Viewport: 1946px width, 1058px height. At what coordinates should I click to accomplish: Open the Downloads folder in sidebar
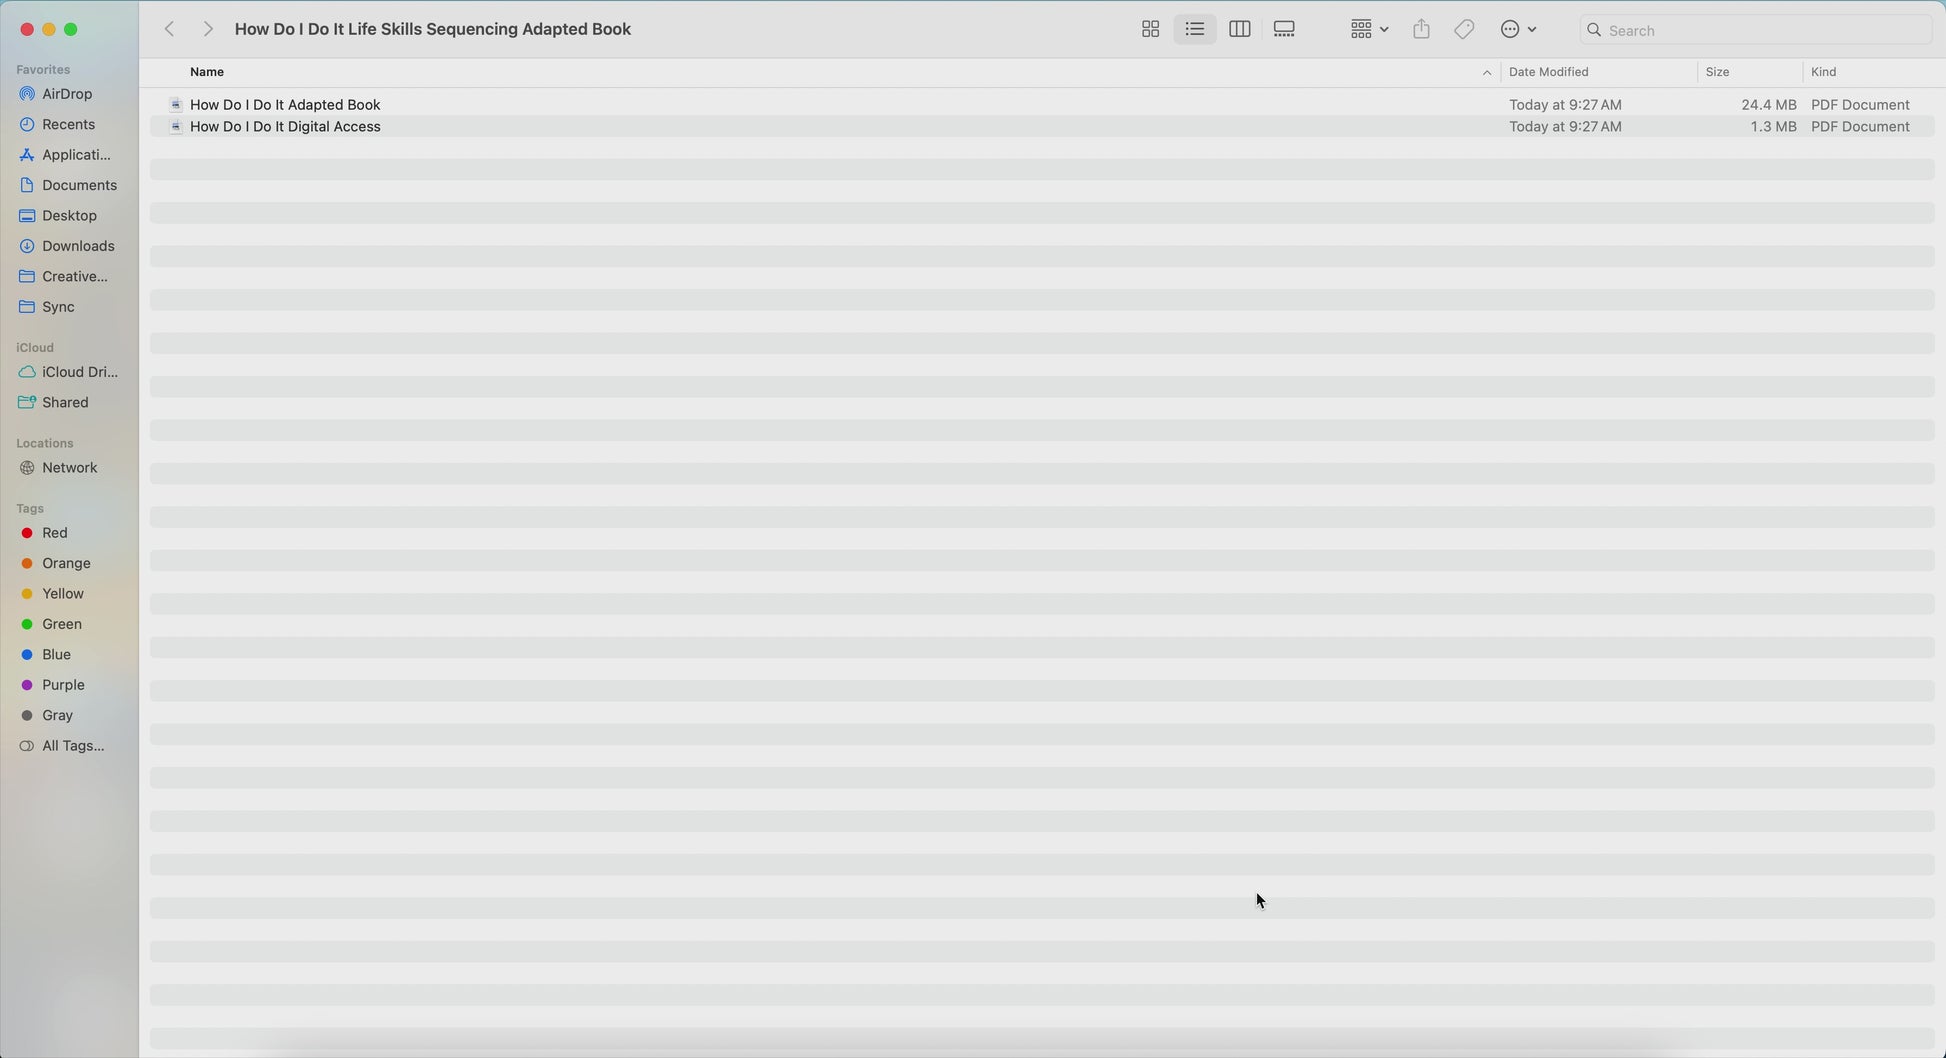click(x=78, y=246)
